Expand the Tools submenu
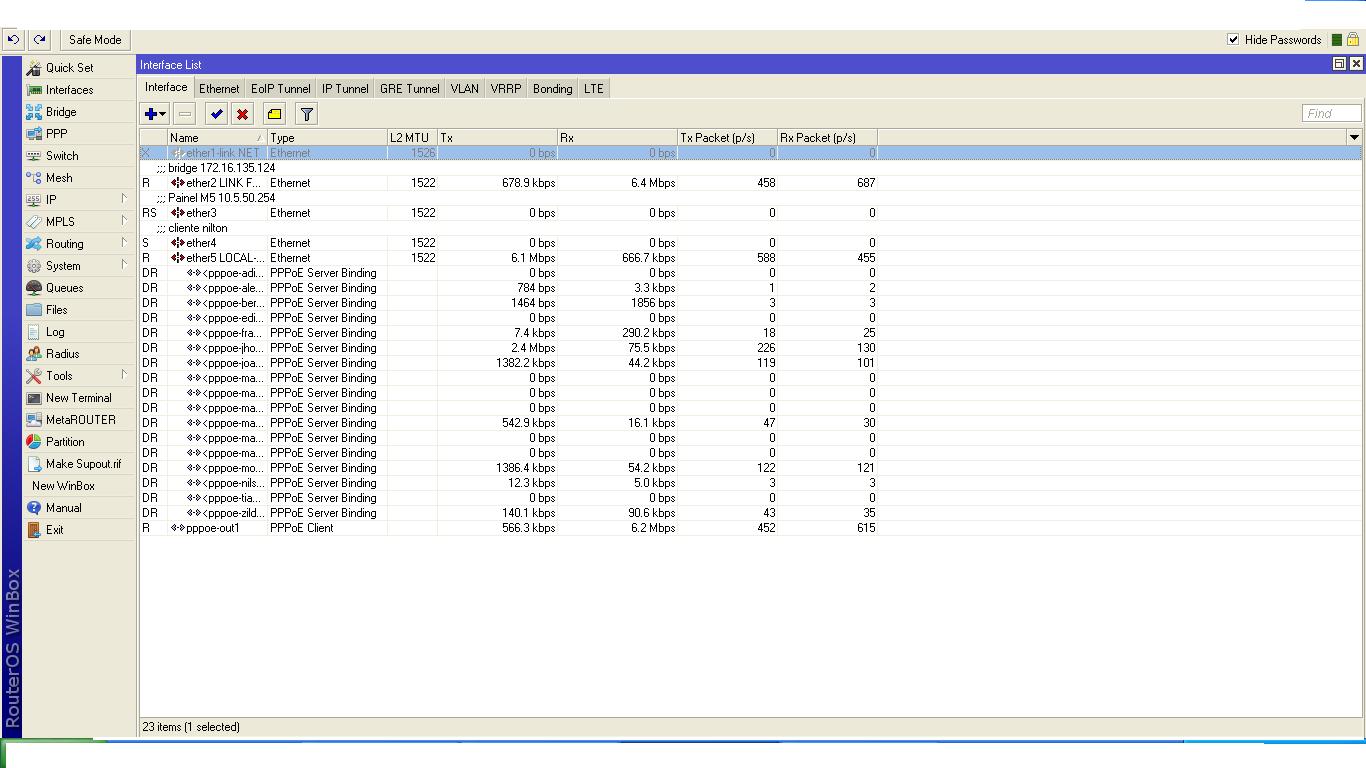 point(78,376)
